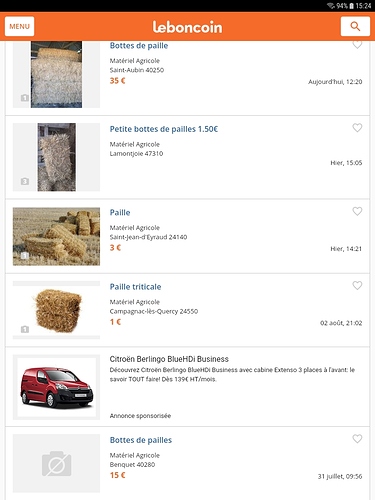The image size is (375, 500).
Task: Toggle heart on Saint-Aubin Bottes de paille
Action: coord(357,44)
